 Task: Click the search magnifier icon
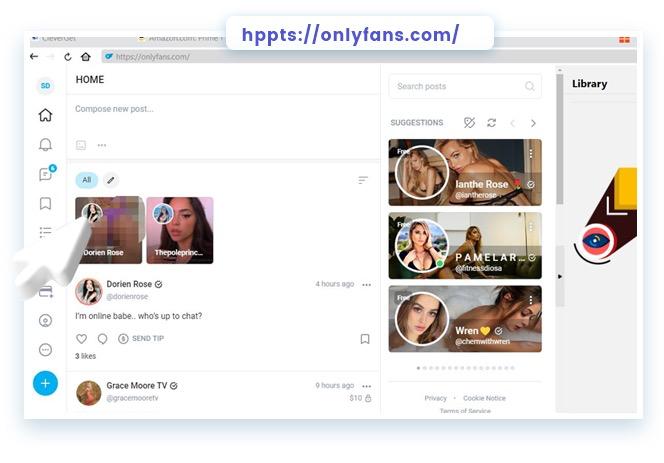pyautogui.click(x=529, y=86)
